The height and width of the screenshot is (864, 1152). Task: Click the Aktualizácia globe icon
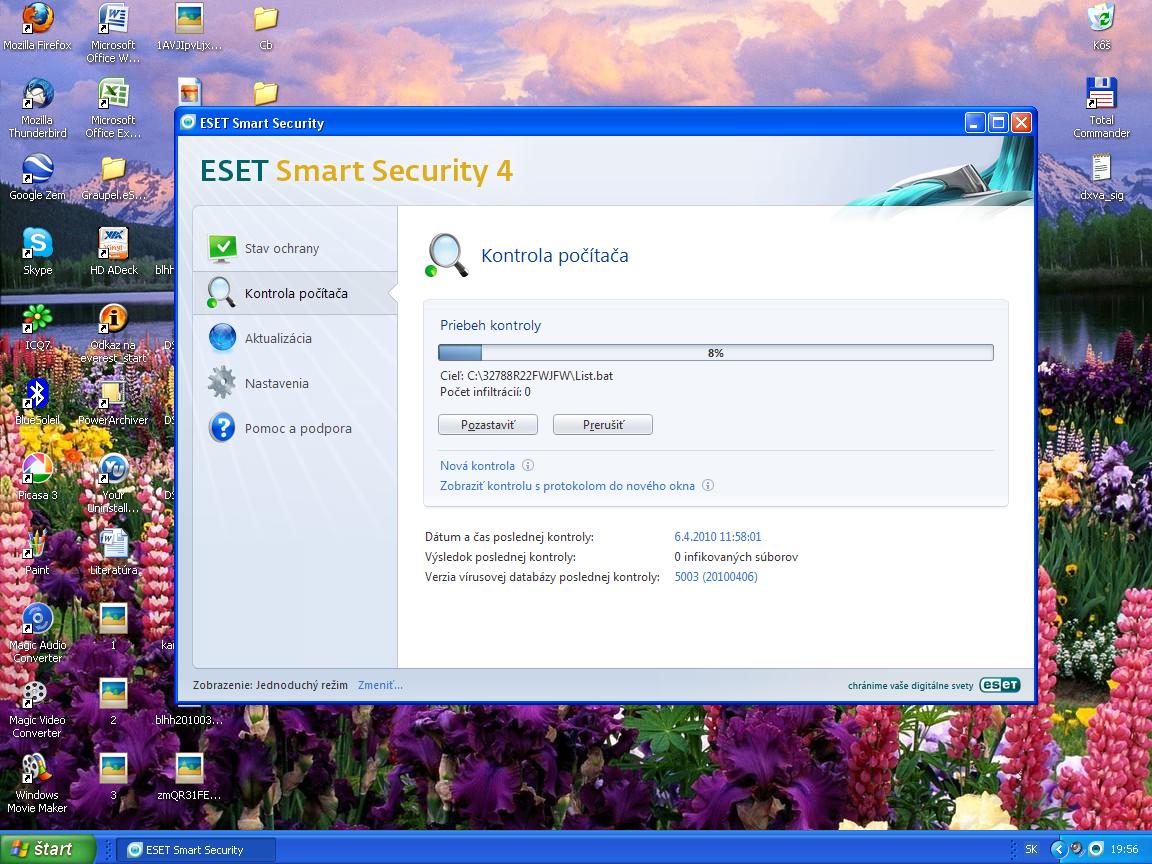click(x=222, y=338)
